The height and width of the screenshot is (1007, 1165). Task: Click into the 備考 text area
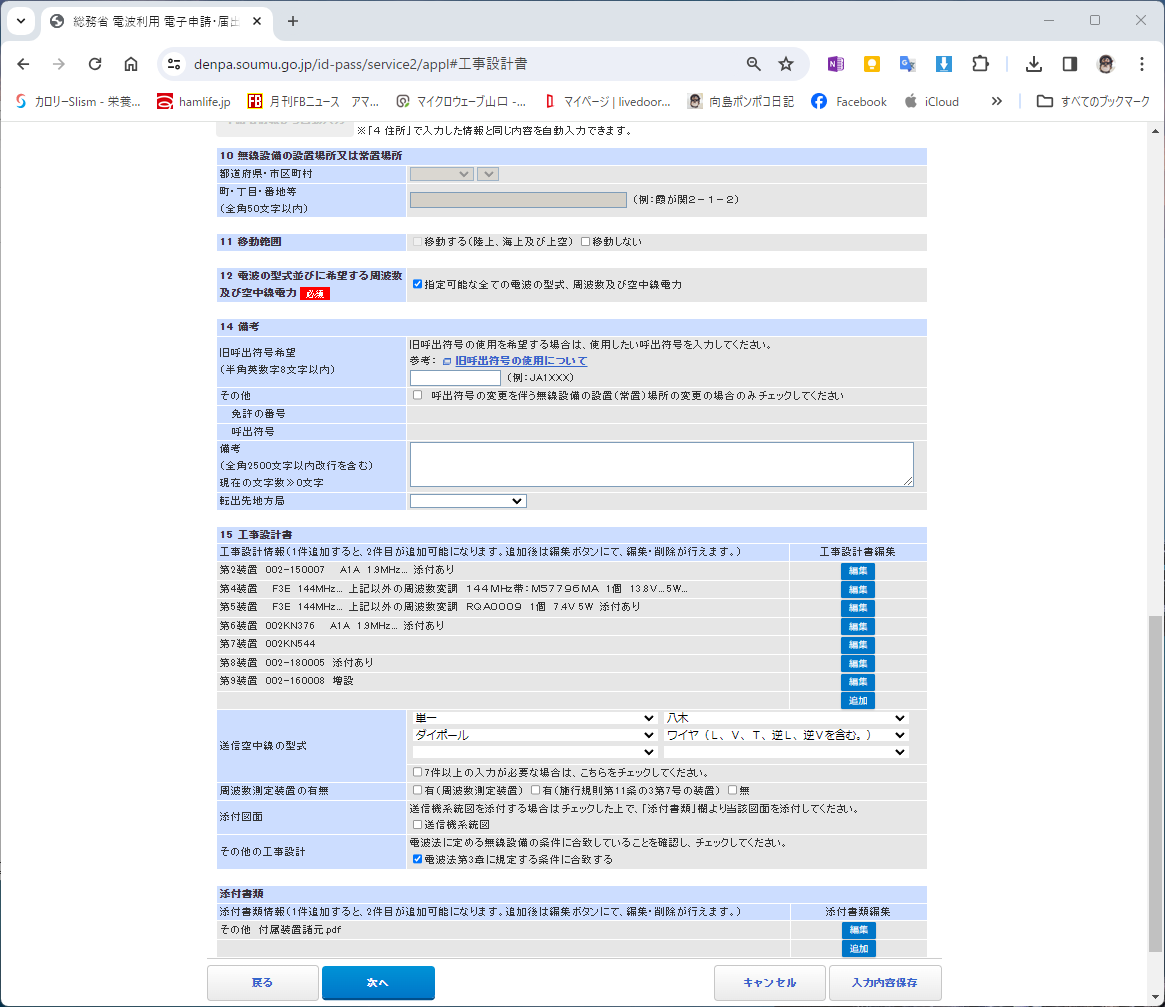click(661, 464)
